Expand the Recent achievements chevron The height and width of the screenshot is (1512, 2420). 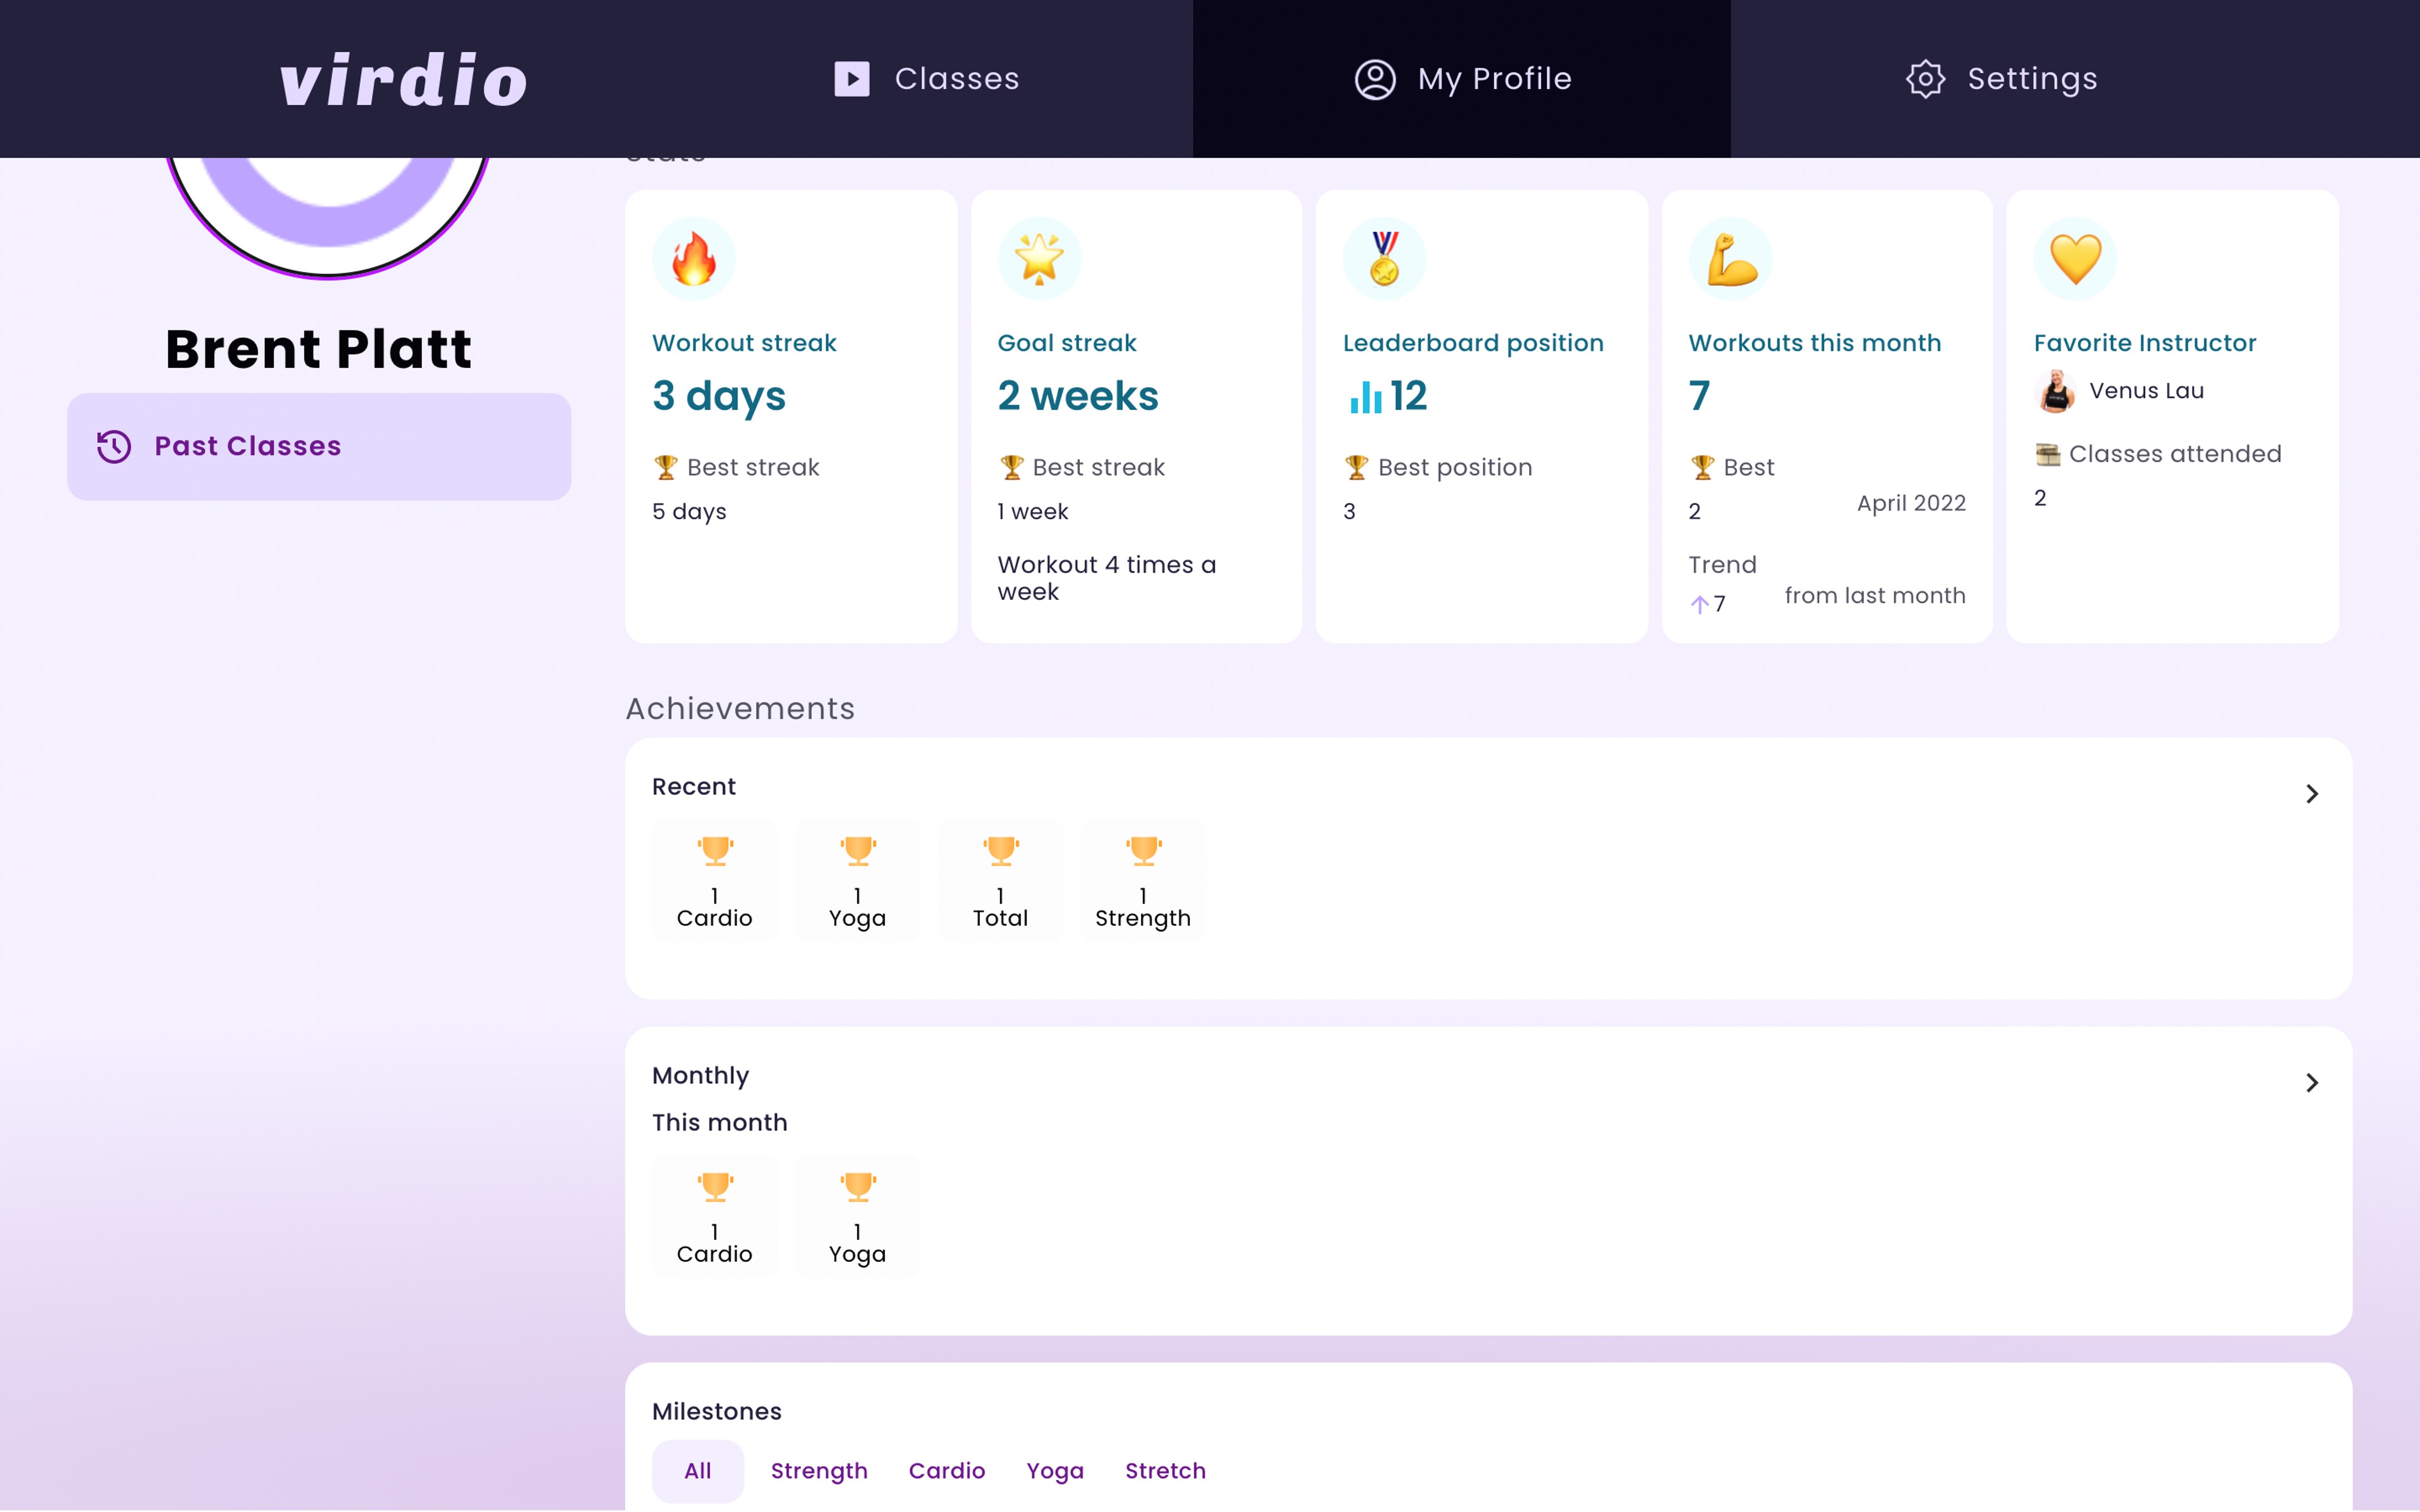point(2311,794)
